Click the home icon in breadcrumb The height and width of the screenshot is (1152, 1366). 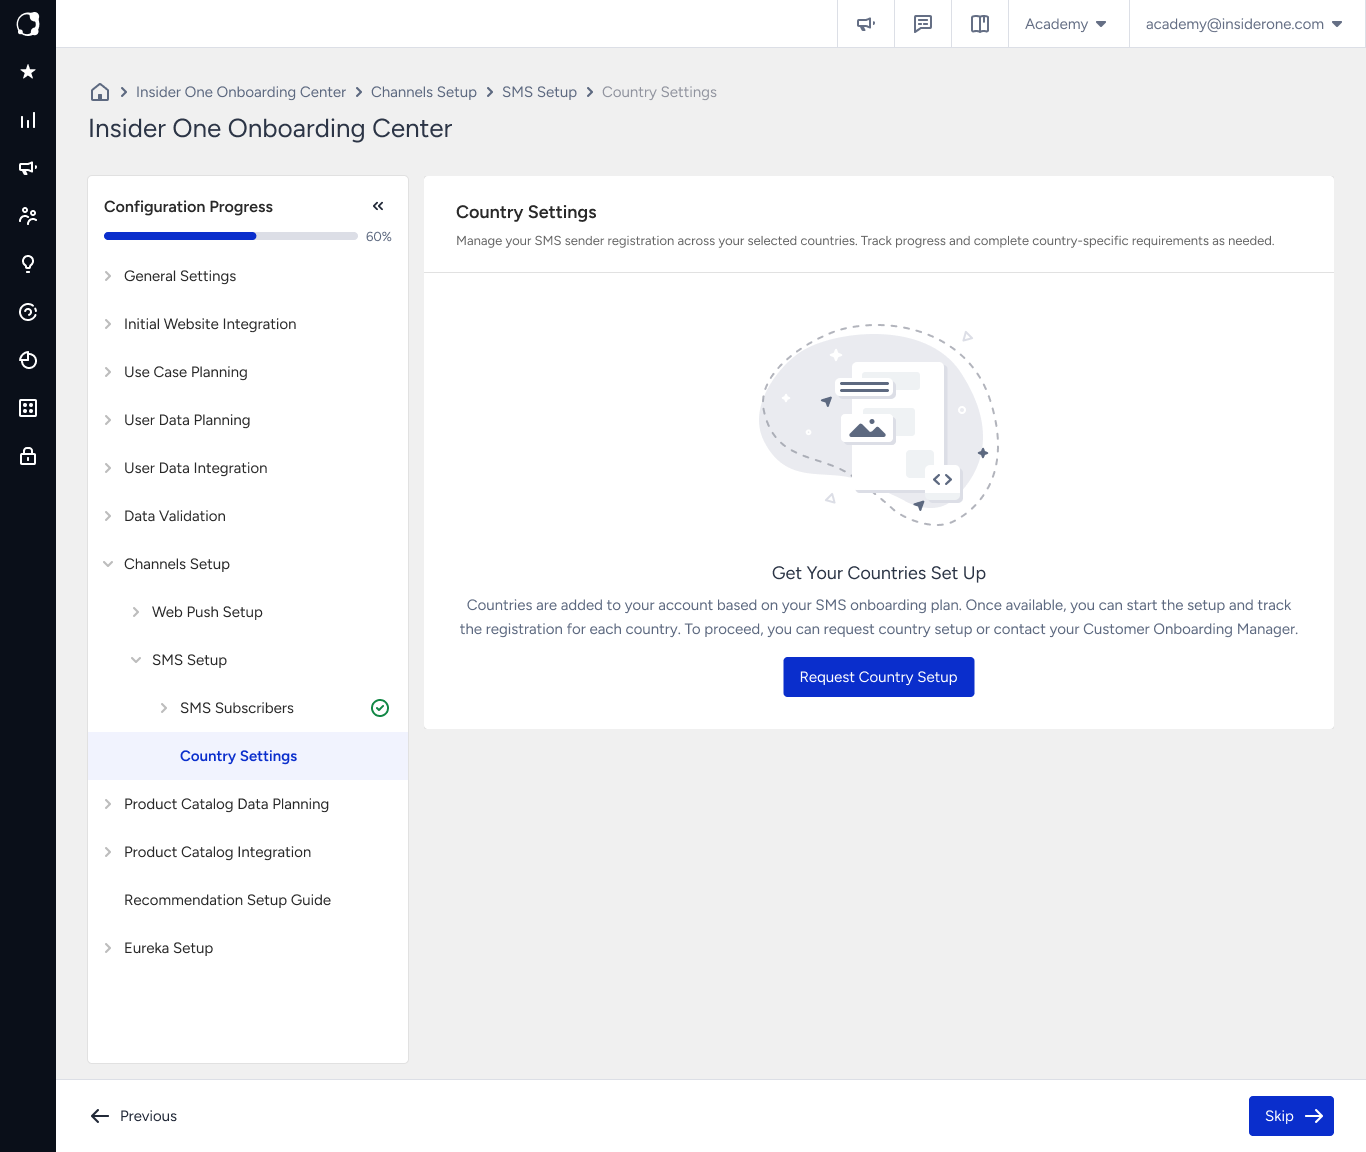pos(100,92)
